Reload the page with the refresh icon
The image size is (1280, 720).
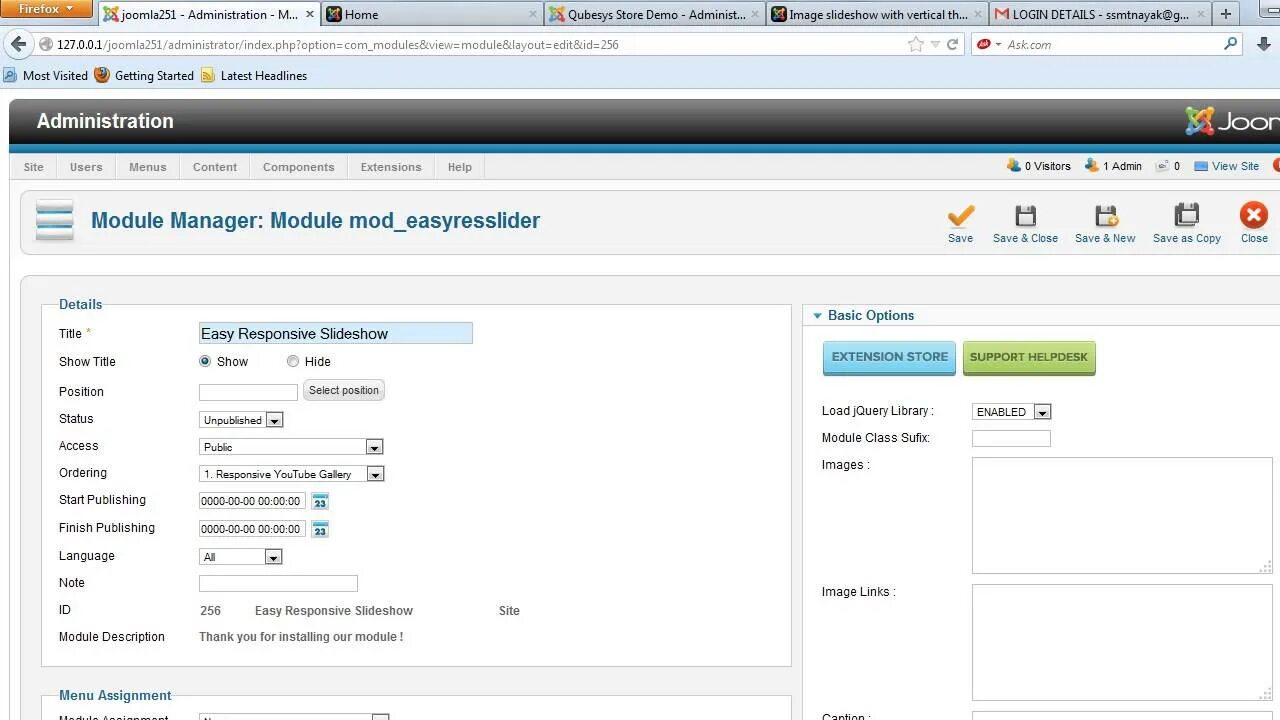[x=953, y=44]
